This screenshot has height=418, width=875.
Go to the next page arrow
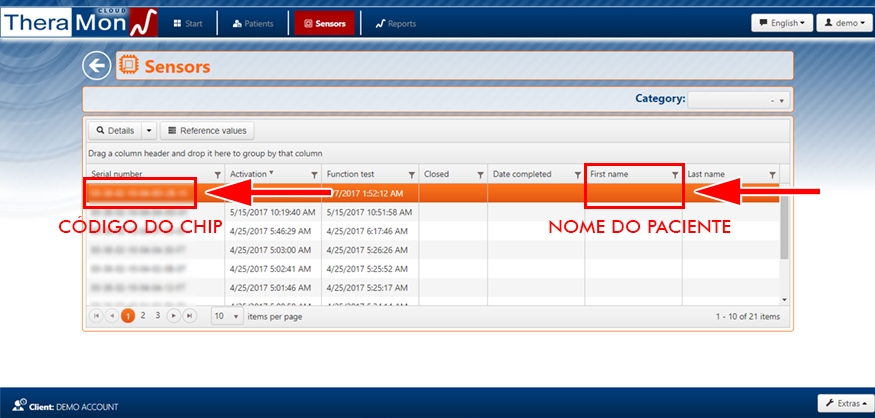click(174, 316)
